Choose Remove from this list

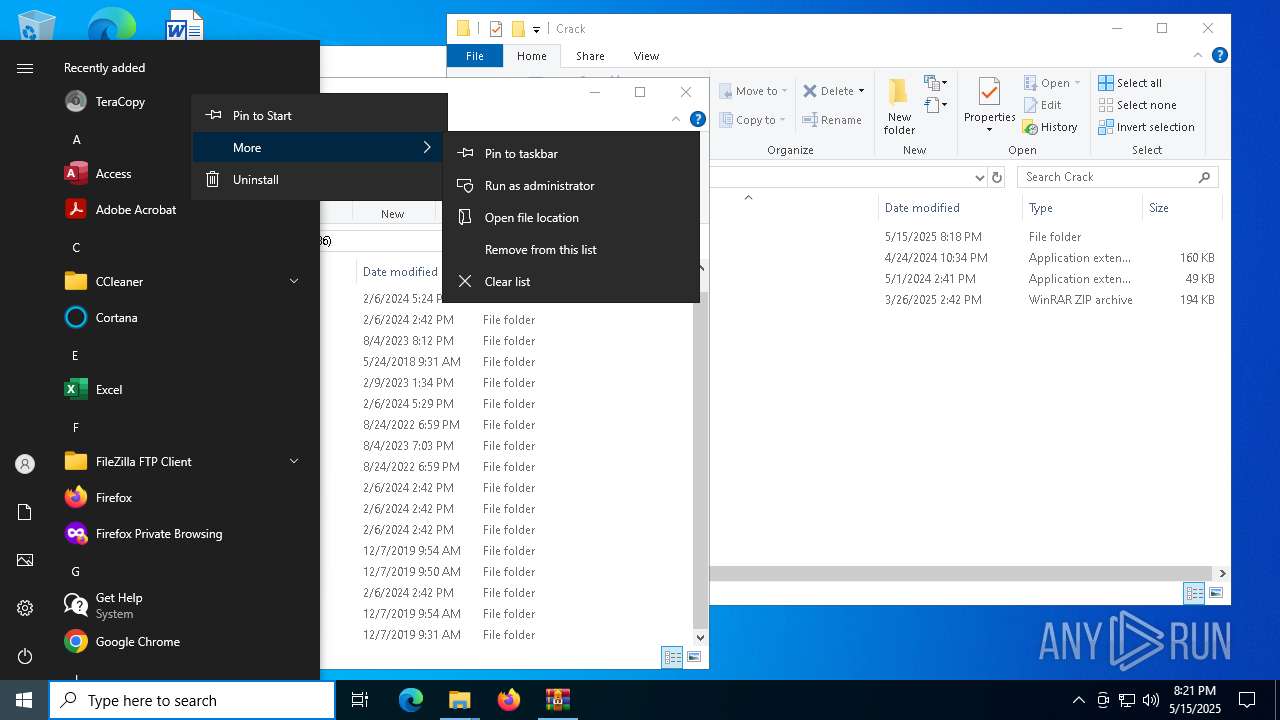tap(571, 250)
